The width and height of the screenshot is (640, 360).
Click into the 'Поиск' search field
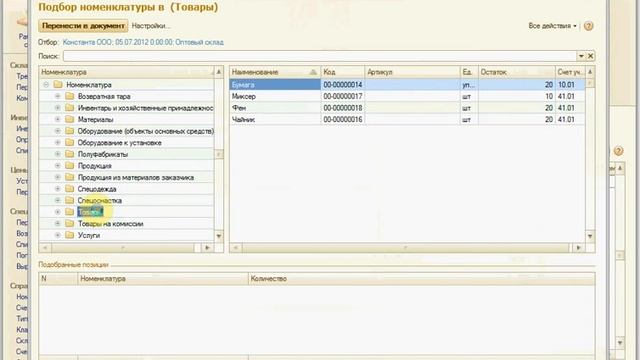[x=320, y=56]
